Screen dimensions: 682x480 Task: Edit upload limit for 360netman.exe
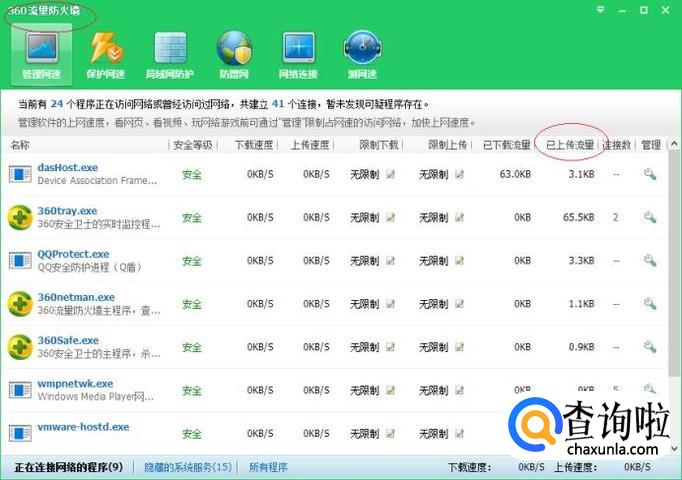click(x=459, y=303)
